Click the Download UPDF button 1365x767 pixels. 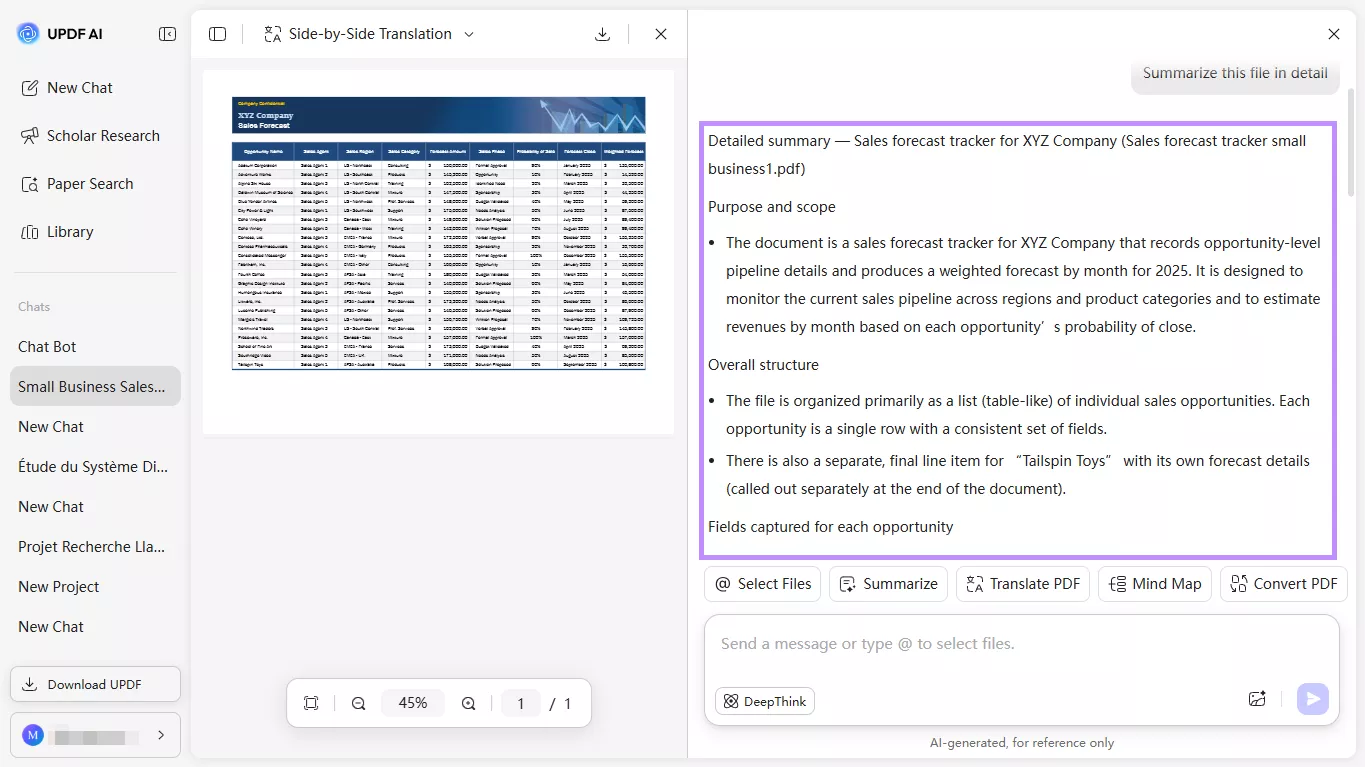click(95, 684)
